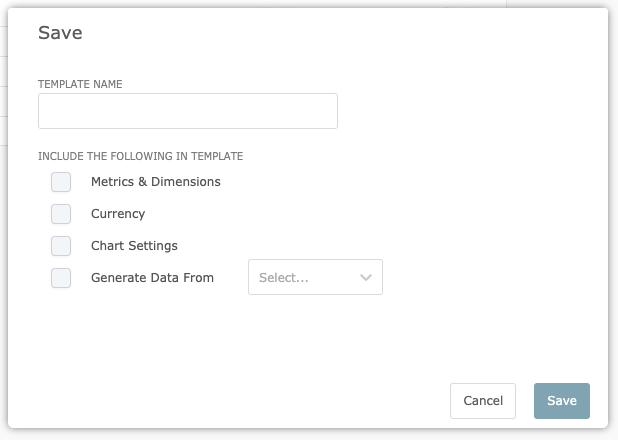Enable the Metrics & Dimensions checkbox
This screenshot has width=618, height=440.
(x=61, y=182)
